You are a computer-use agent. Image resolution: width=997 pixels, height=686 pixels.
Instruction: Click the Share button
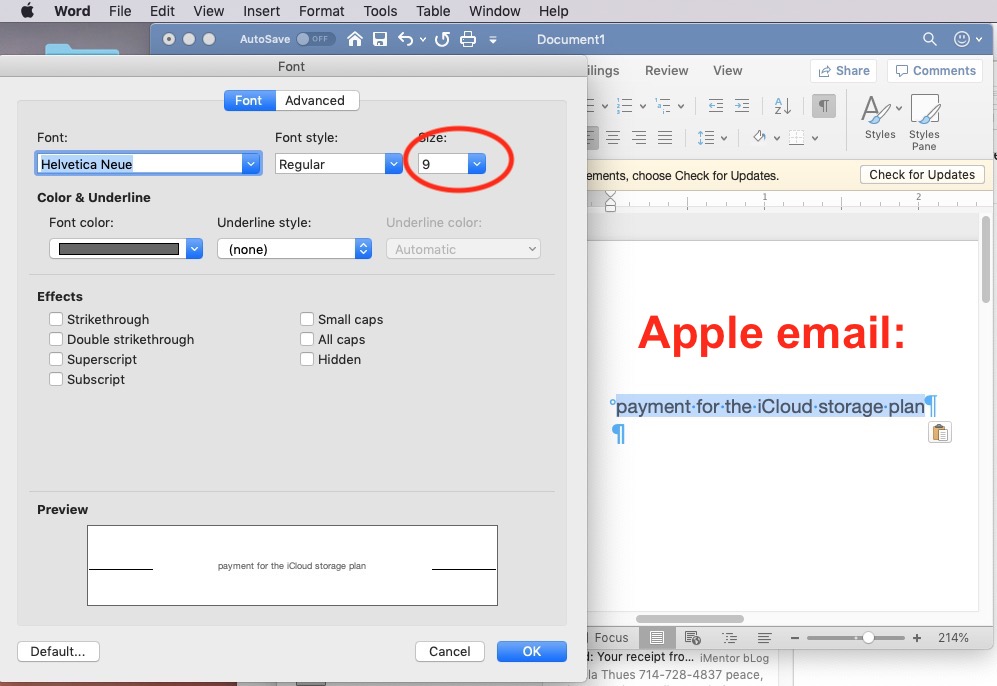click(844, 71)
